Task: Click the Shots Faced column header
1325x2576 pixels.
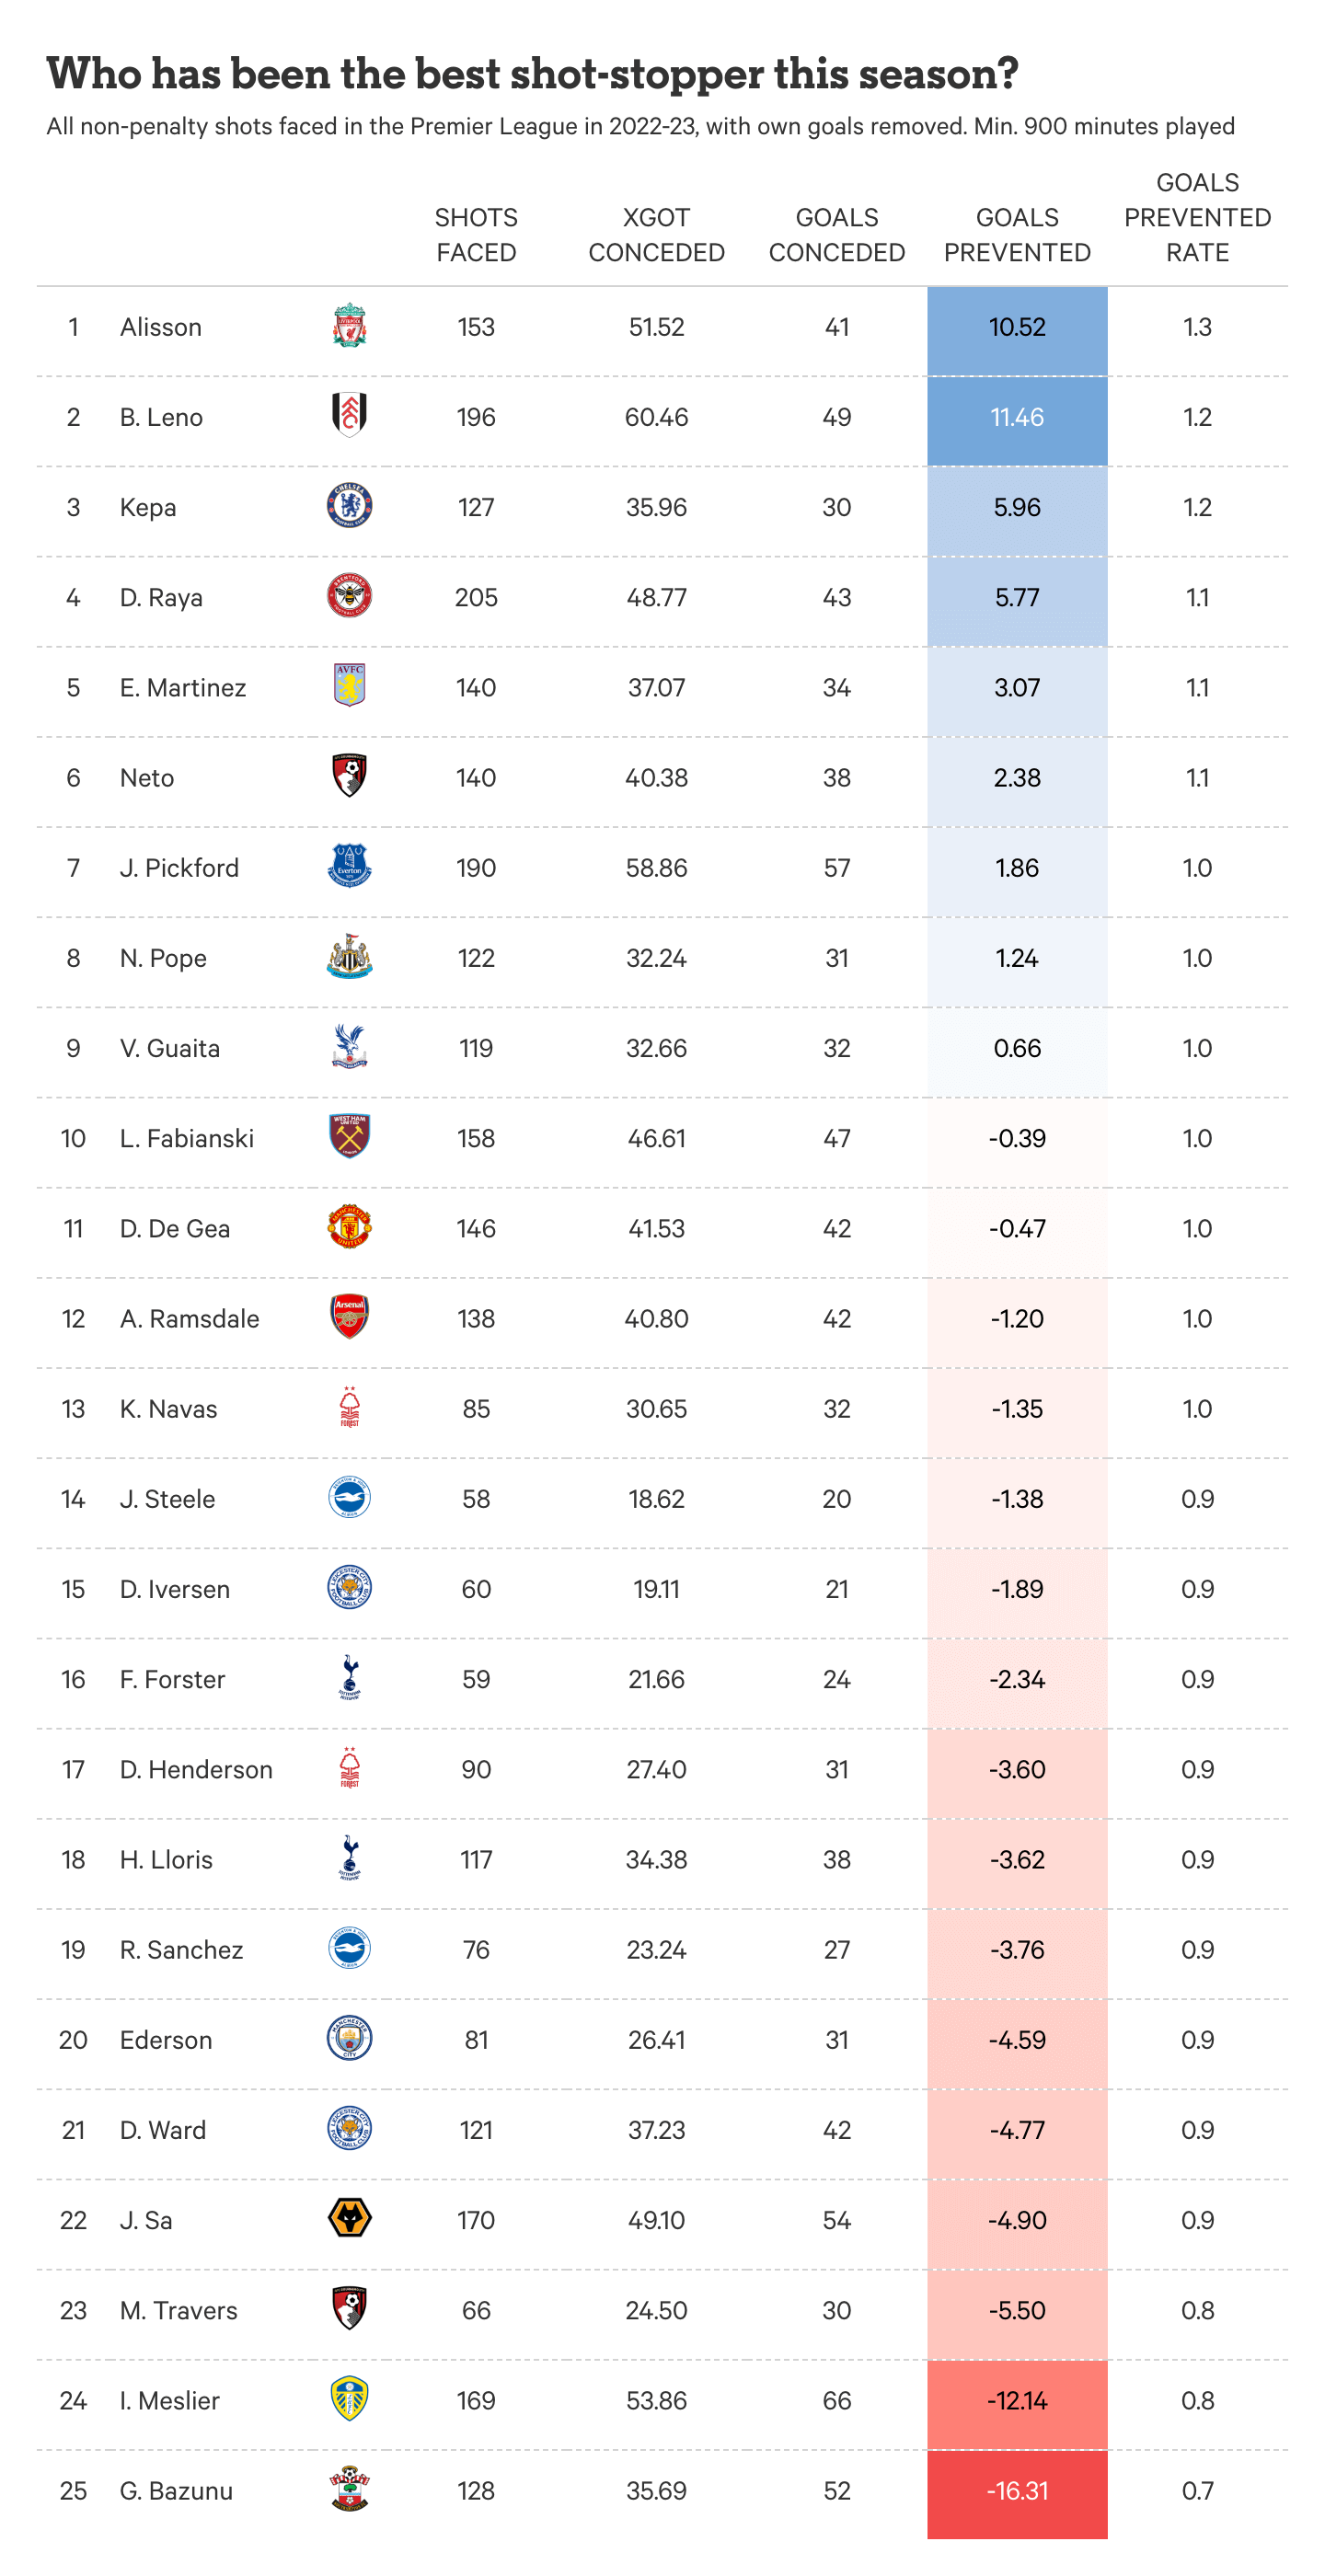Action: pos(476,235)
